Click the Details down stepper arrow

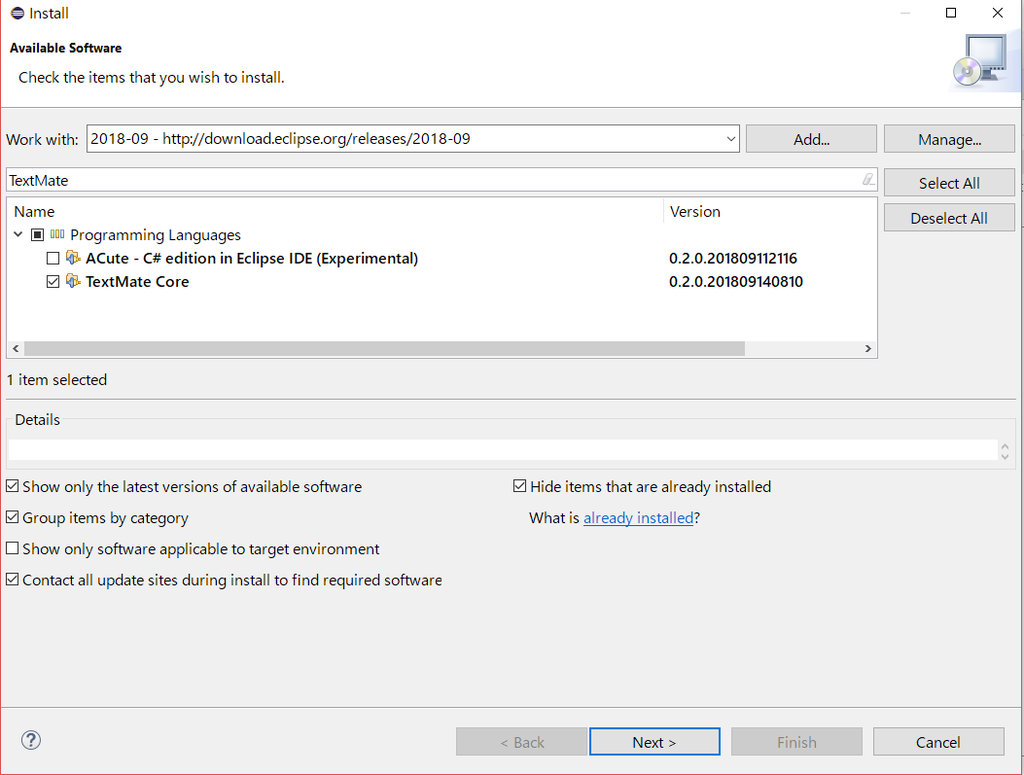pyautogui.click(x=1004, y=456)
